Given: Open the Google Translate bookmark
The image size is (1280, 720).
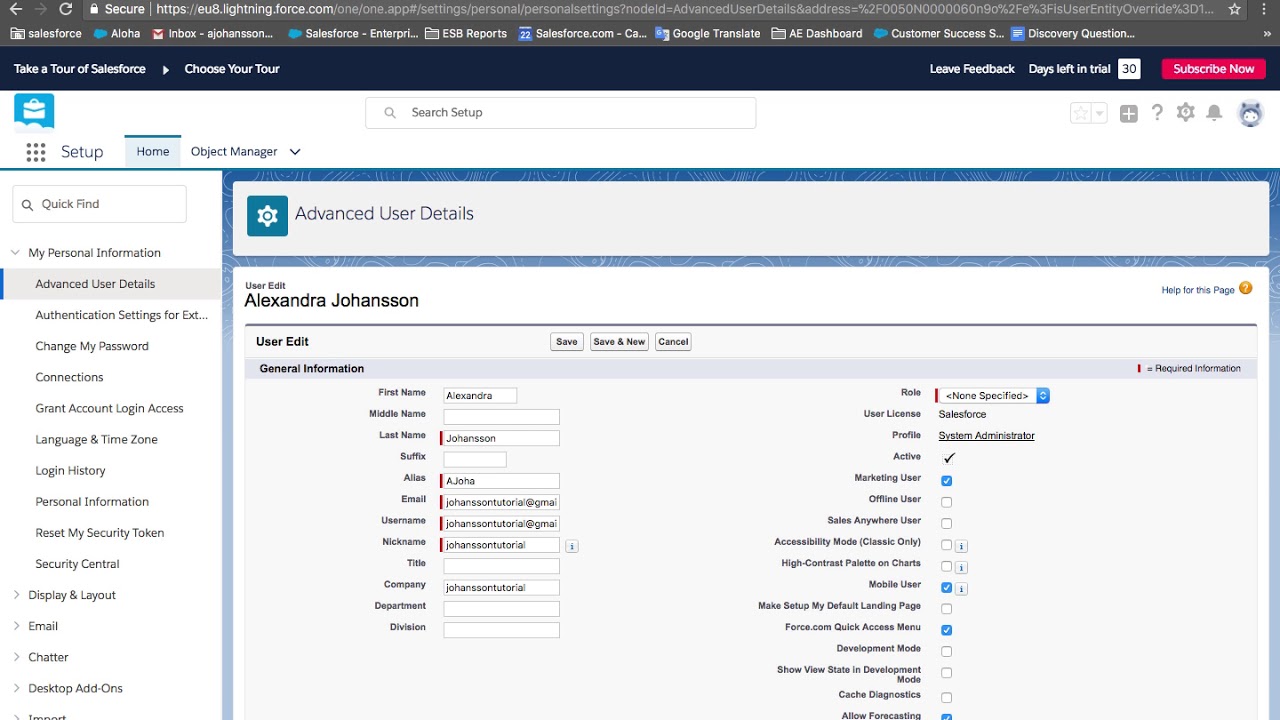Looking at the screenshot, I should coord(708,33).
